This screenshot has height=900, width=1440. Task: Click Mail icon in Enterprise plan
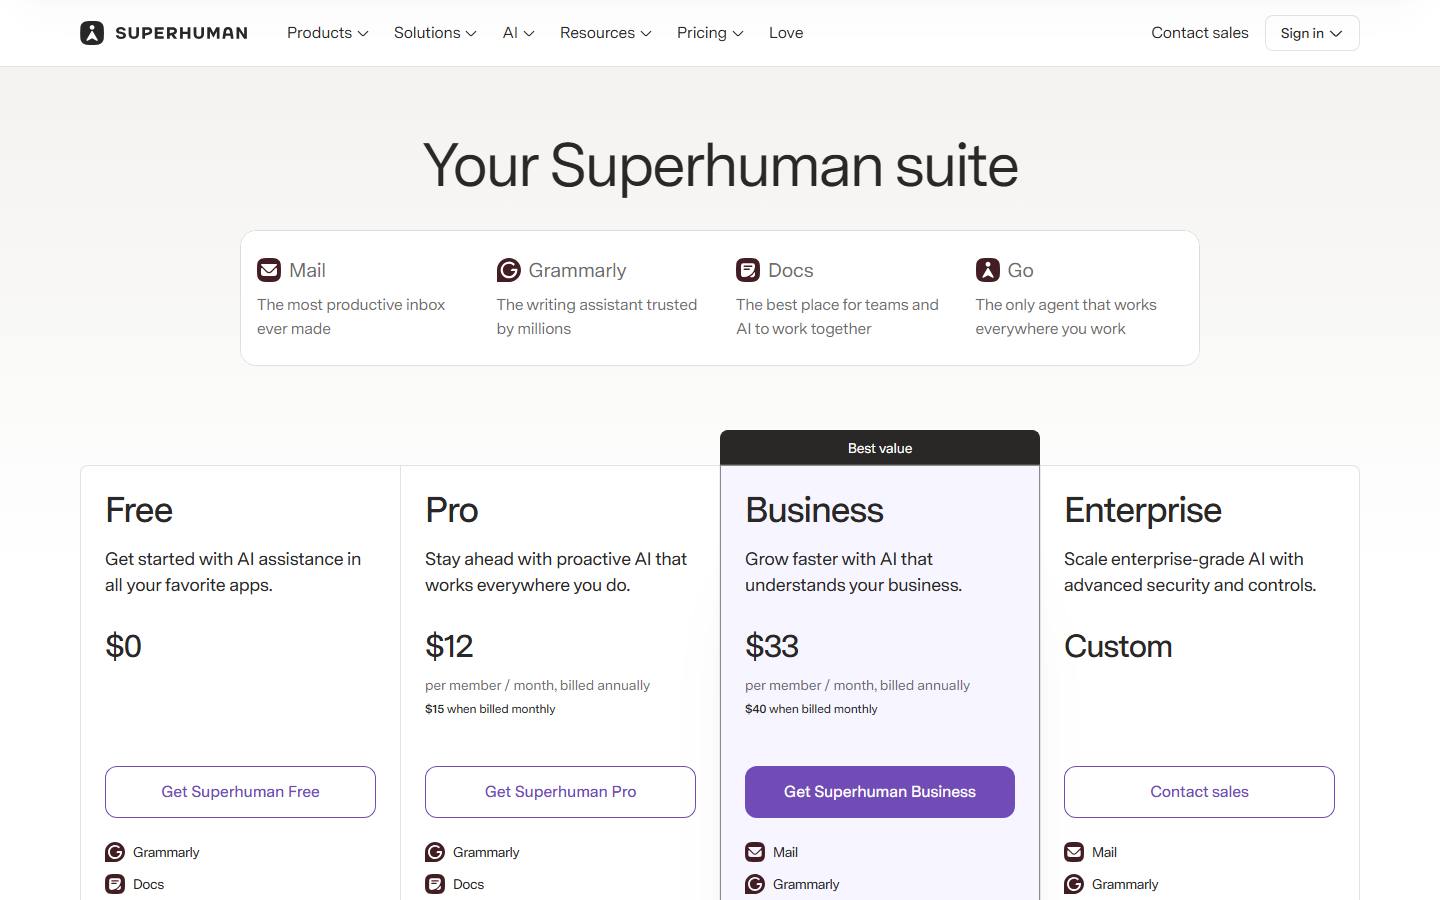[x=1074, y=852]
